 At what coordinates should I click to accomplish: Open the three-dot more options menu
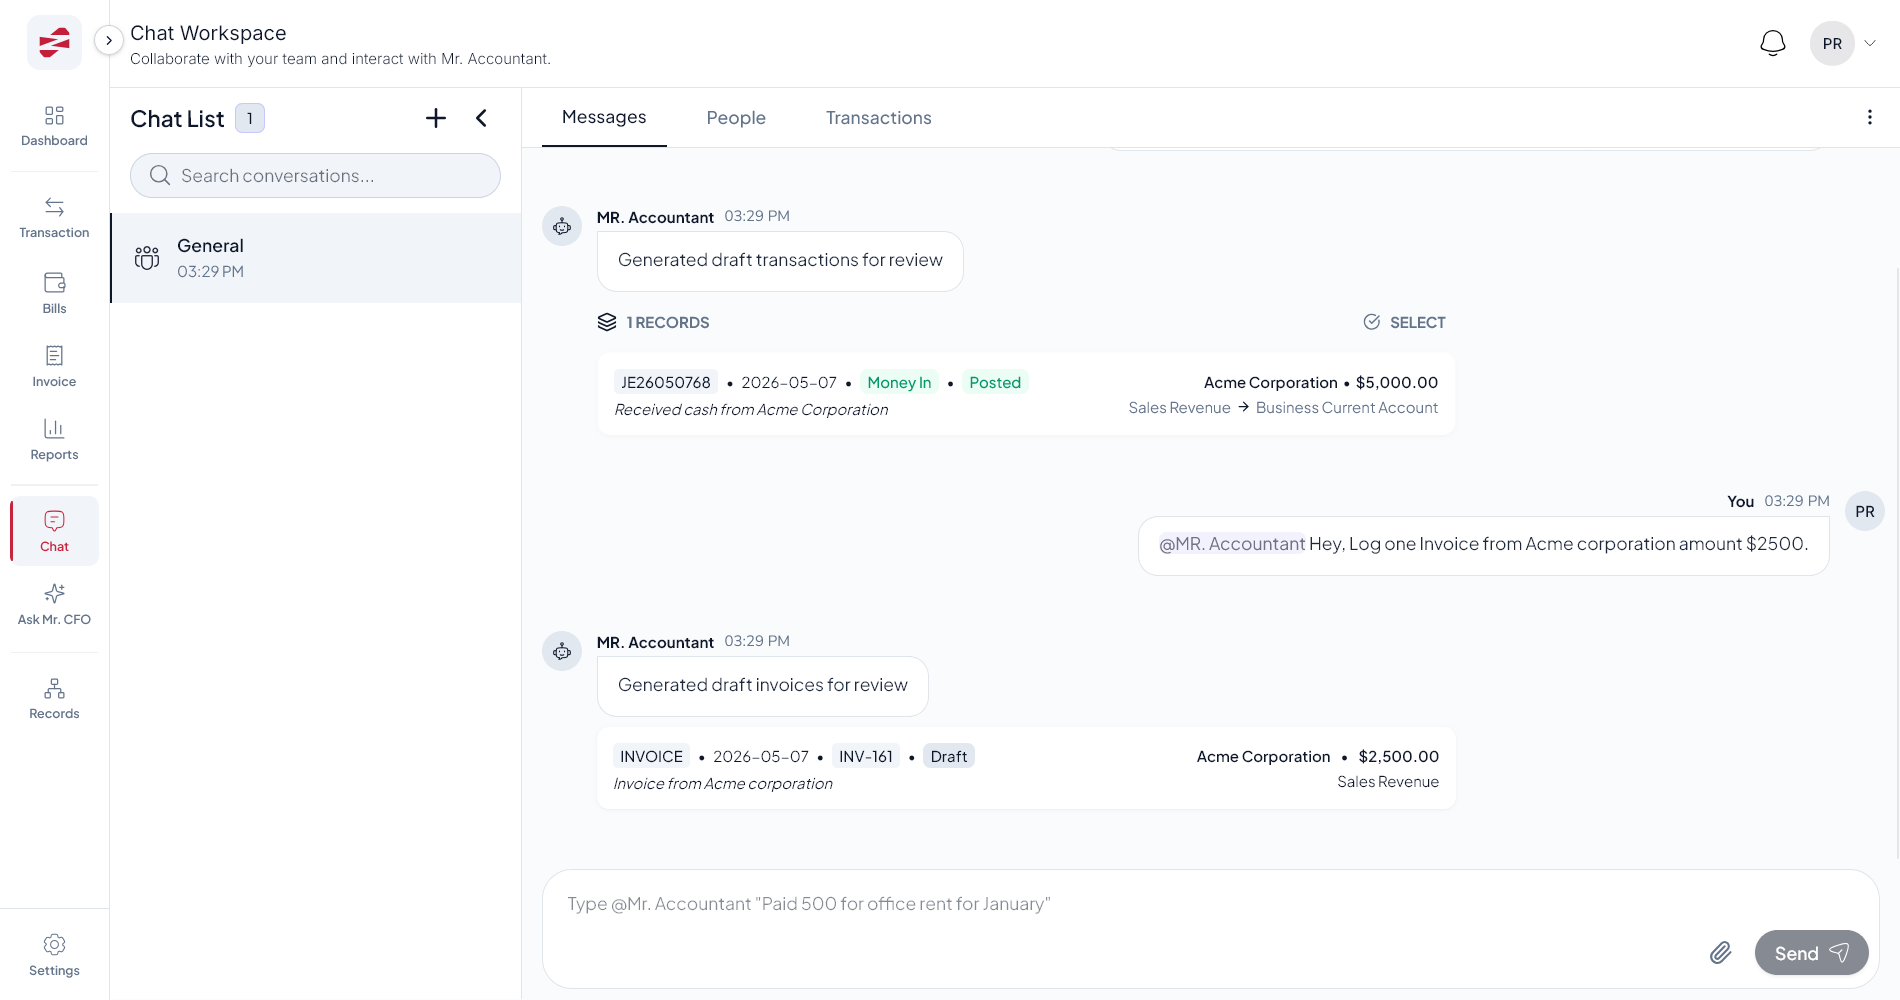(1869, 117)
